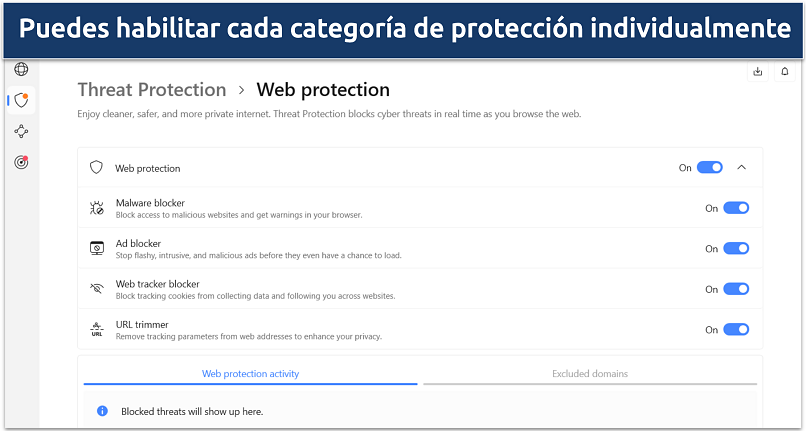Screen dimensions: 806x431
Task: Turn off the main Web protection toggle
Action: click(710, 168)
